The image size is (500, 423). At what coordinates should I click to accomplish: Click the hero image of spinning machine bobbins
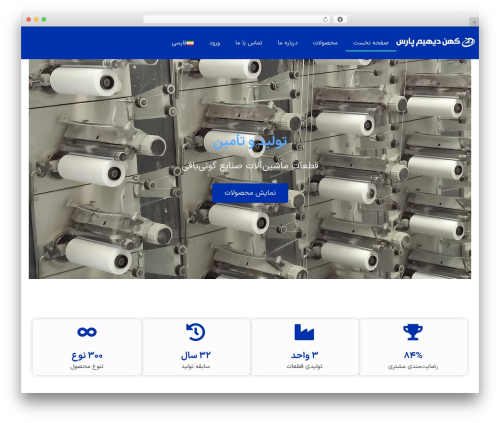pos(250,169)
